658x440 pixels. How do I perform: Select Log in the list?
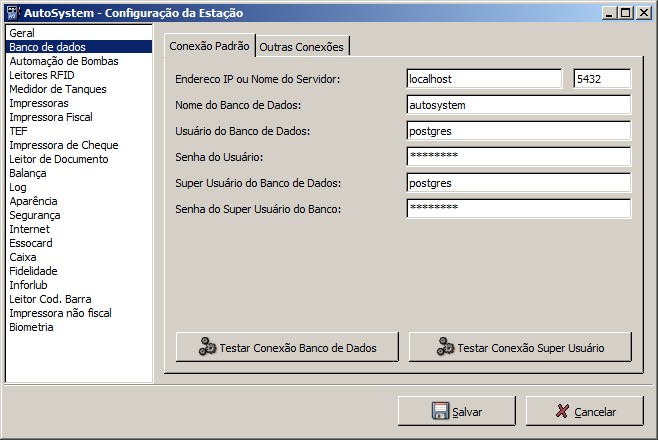(79, 187)
